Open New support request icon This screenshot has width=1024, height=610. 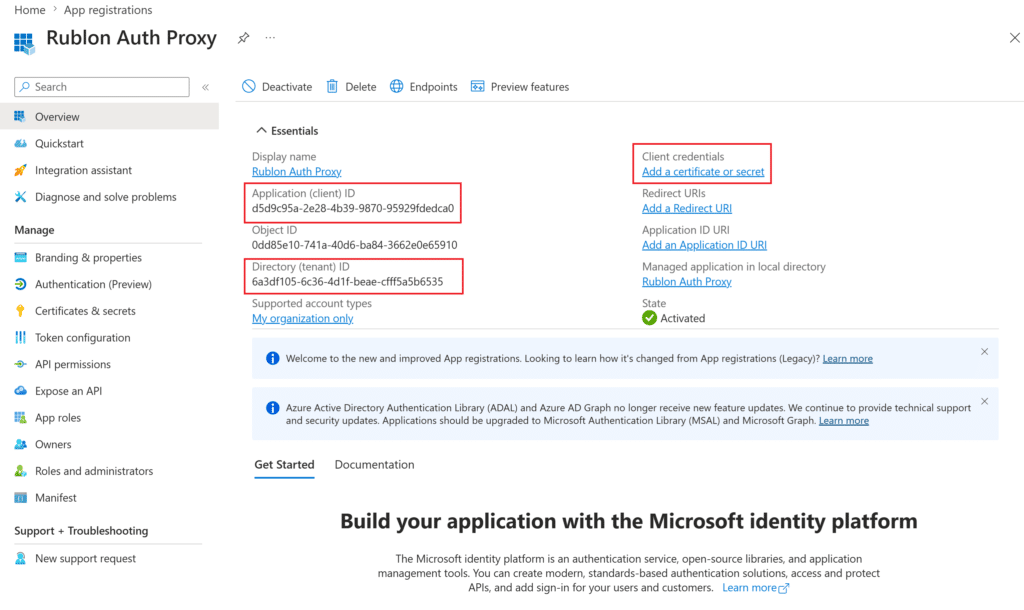pyautogui.click(x=20, y=558)
